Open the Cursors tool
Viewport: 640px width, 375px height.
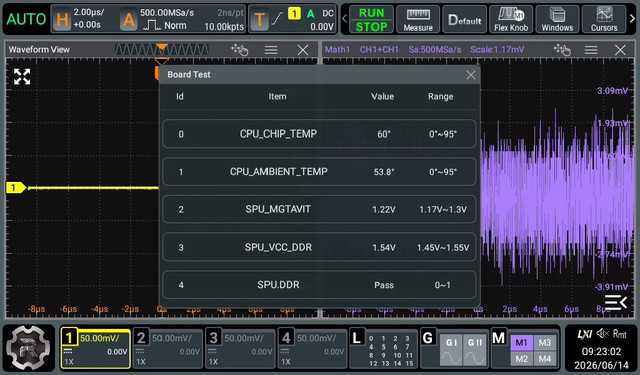(604, 19)
